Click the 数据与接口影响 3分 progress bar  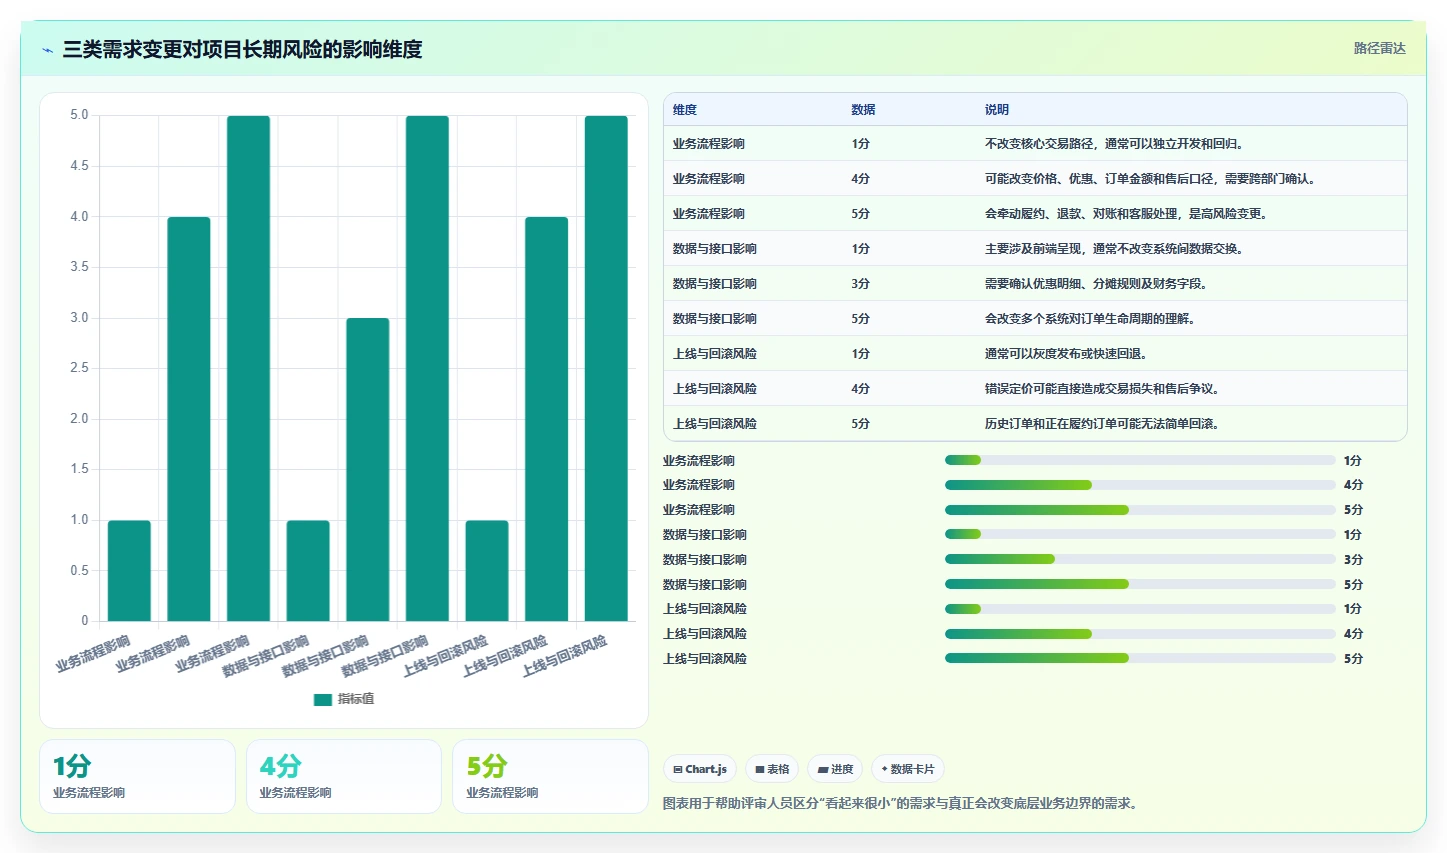(x=1140, y=559)
